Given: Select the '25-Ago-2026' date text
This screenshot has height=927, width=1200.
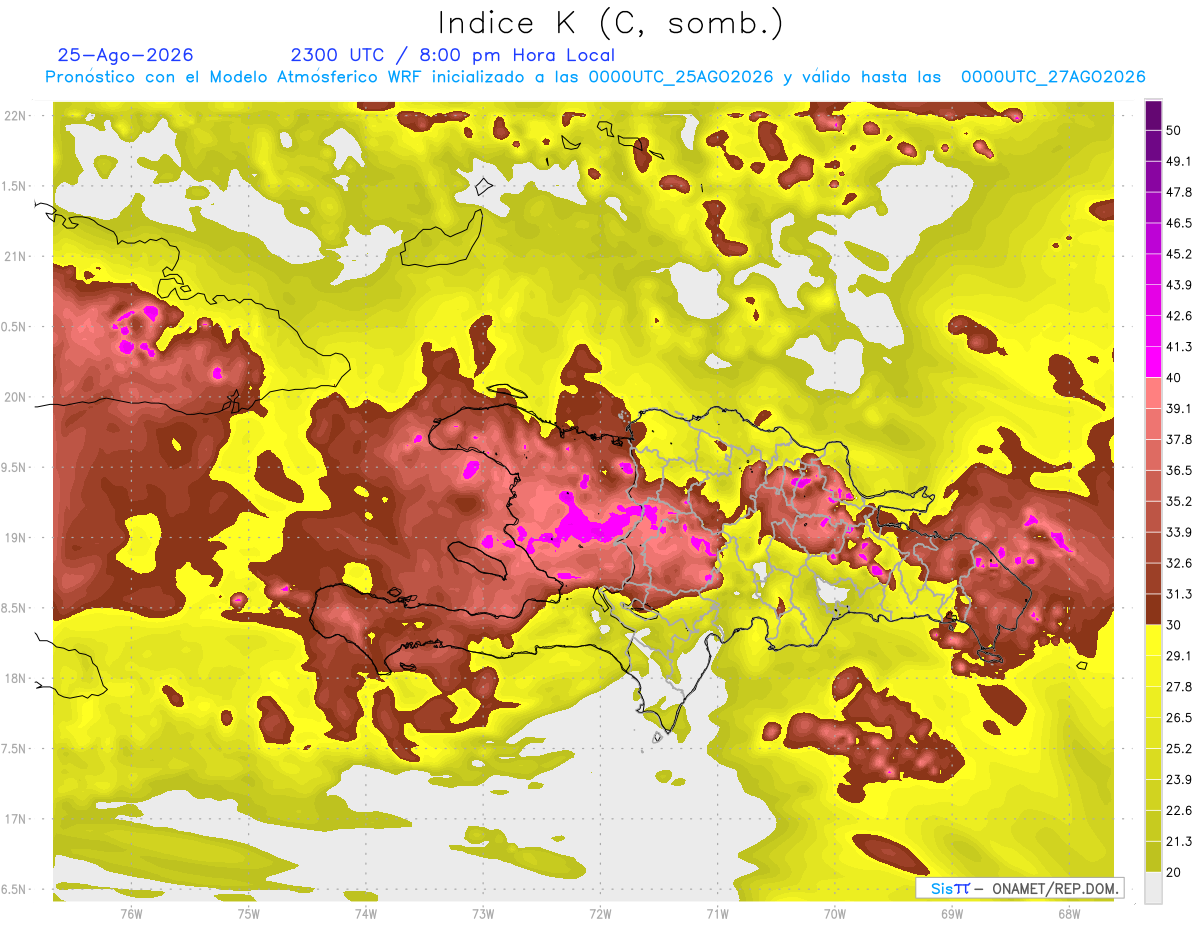Looking at the screenshot, I should click(x=126, y=55).
